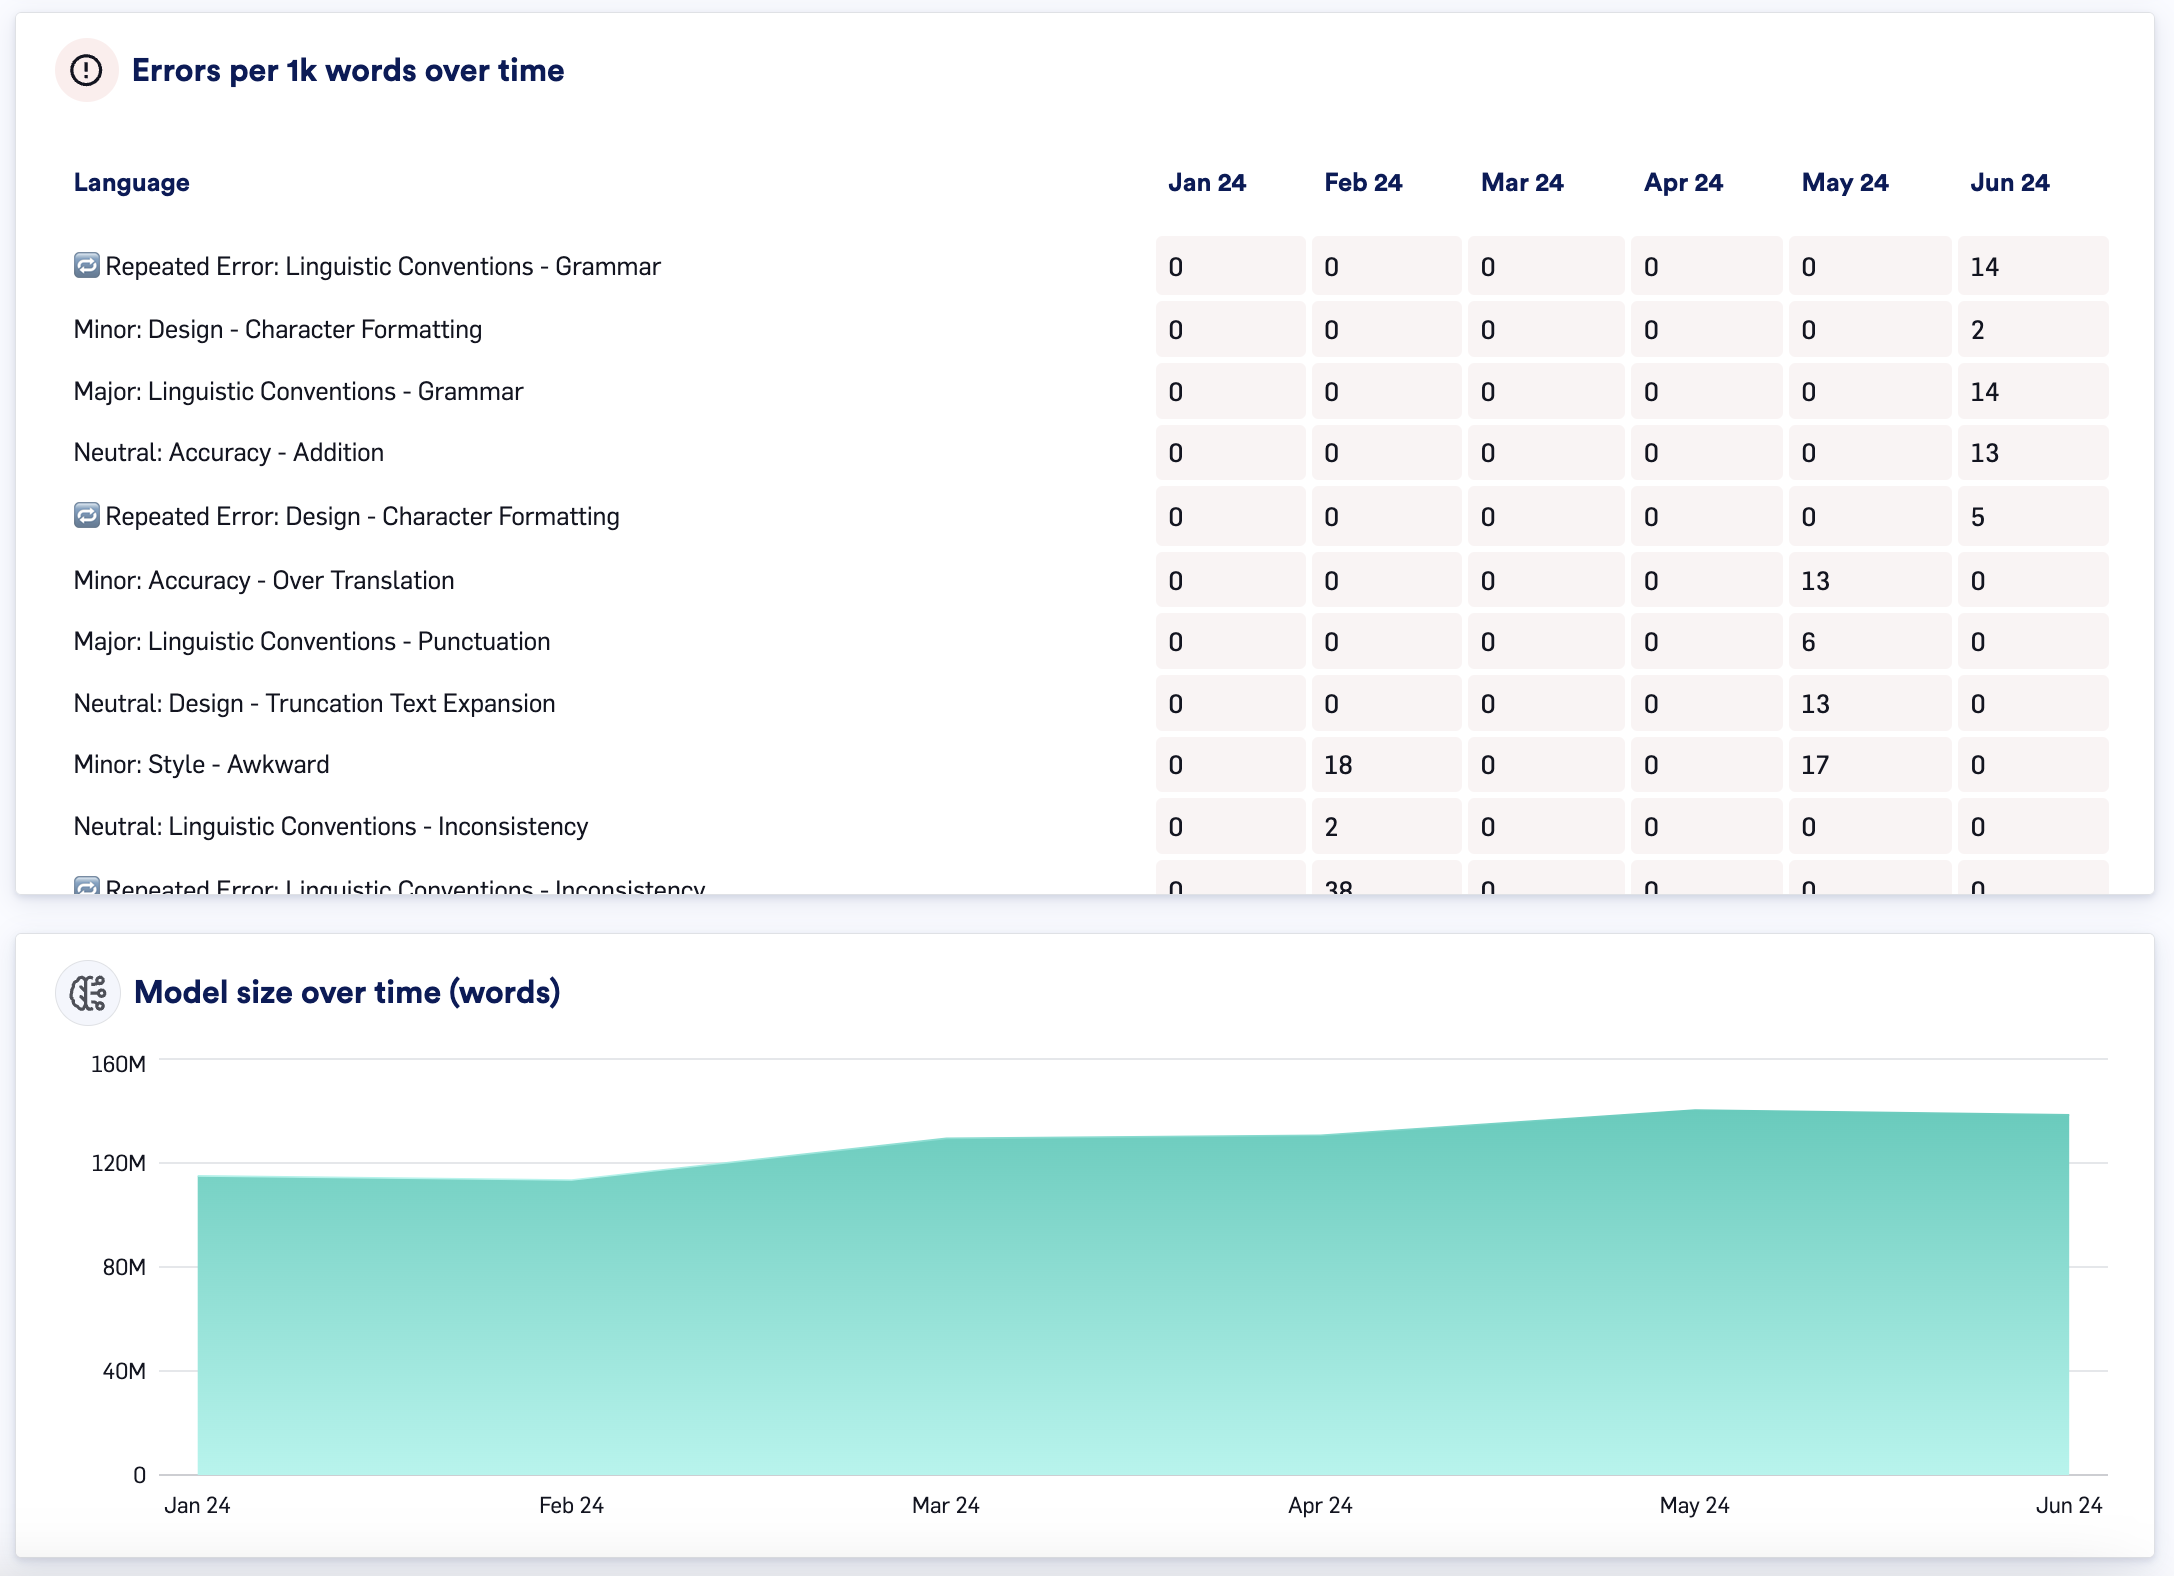The image size is (2174, 1576).
Task: Select the Jun 24 column header
Action: [x=2010, y=182]
